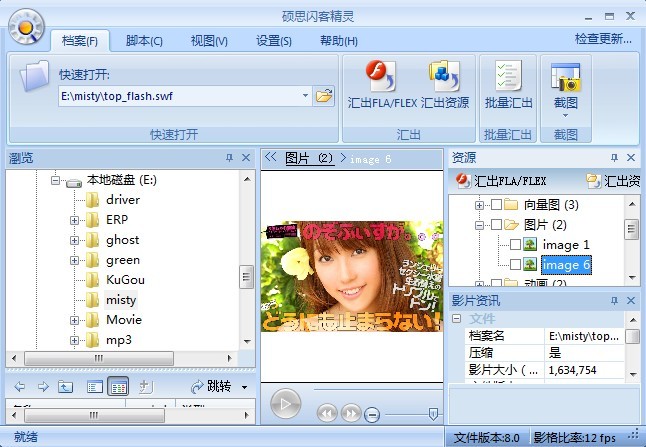The height and width of the screenshot is (447, 646).
Task: Click the 汇出资源 export resources icon
Action: (444, 77)
